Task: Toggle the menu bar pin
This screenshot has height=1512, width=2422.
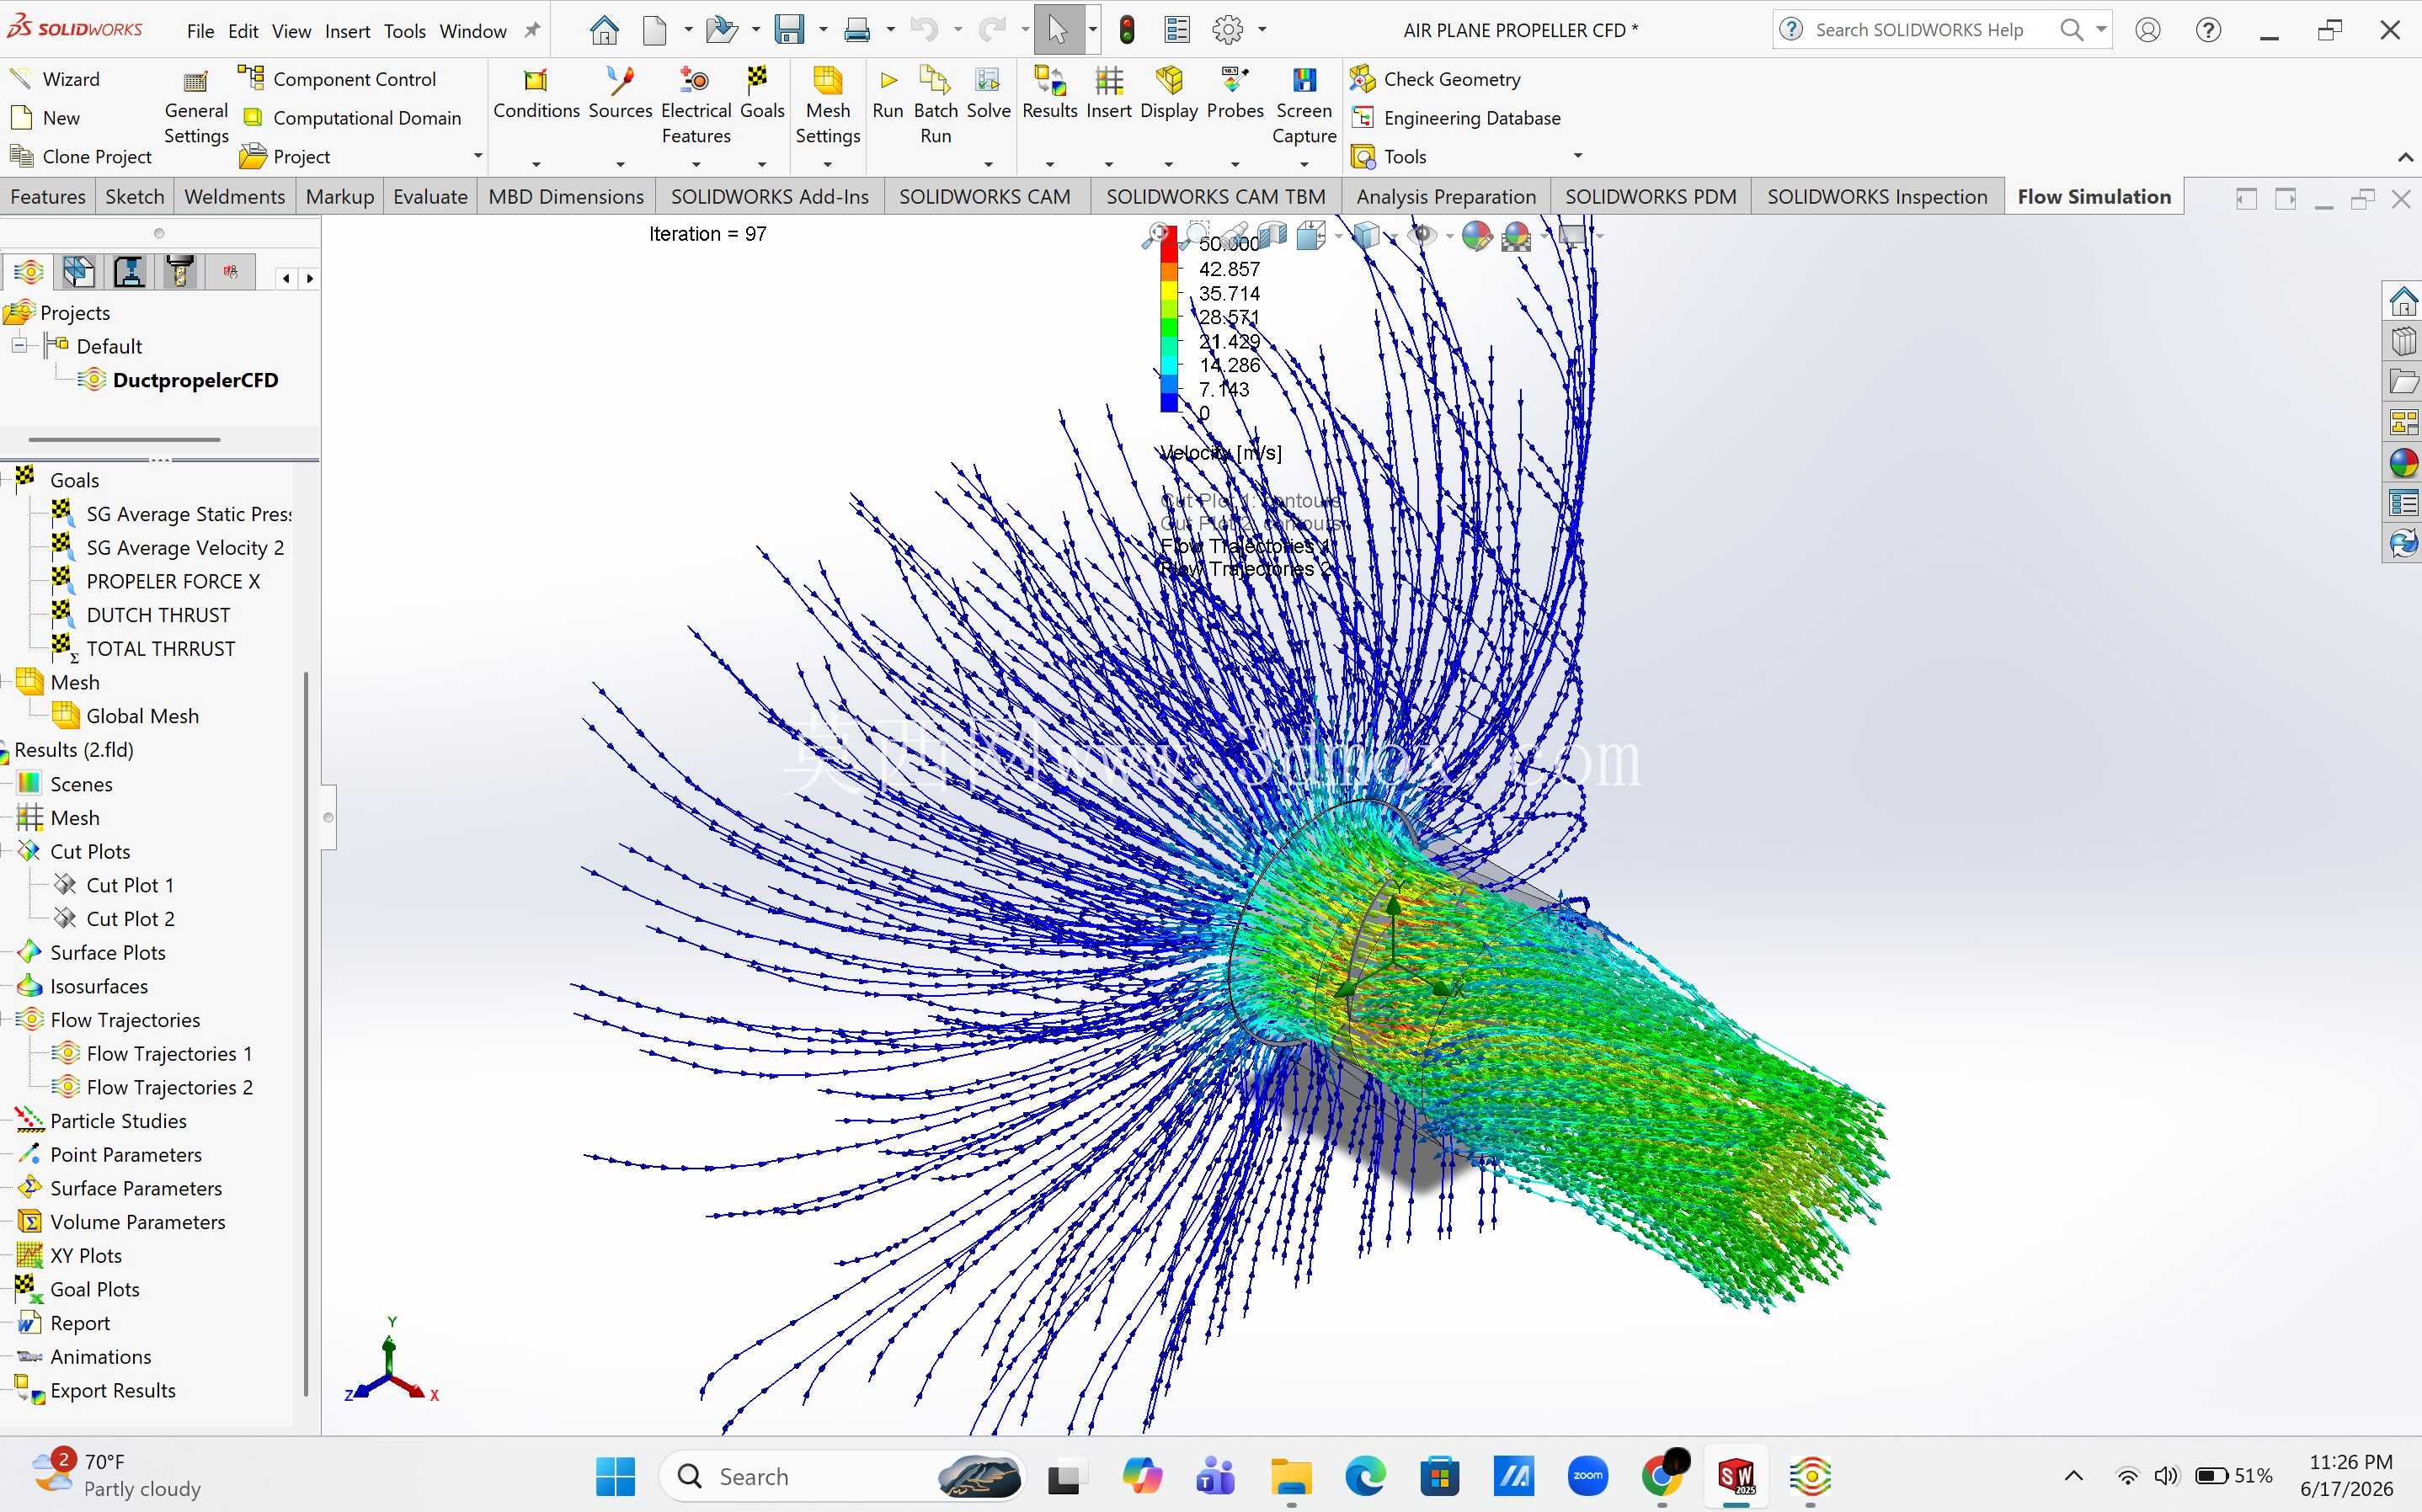Action: 533,31
